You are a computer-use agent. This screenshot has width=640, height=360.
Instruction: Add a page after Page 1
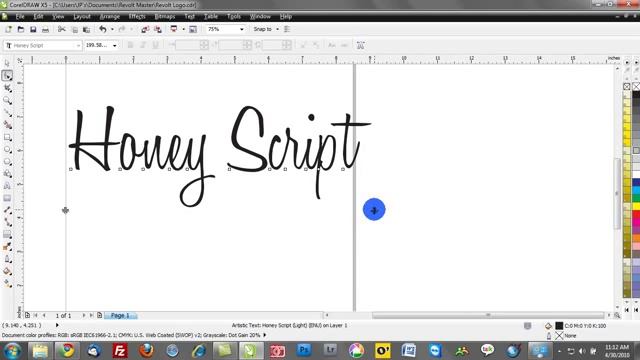click(x=99, y=316)
